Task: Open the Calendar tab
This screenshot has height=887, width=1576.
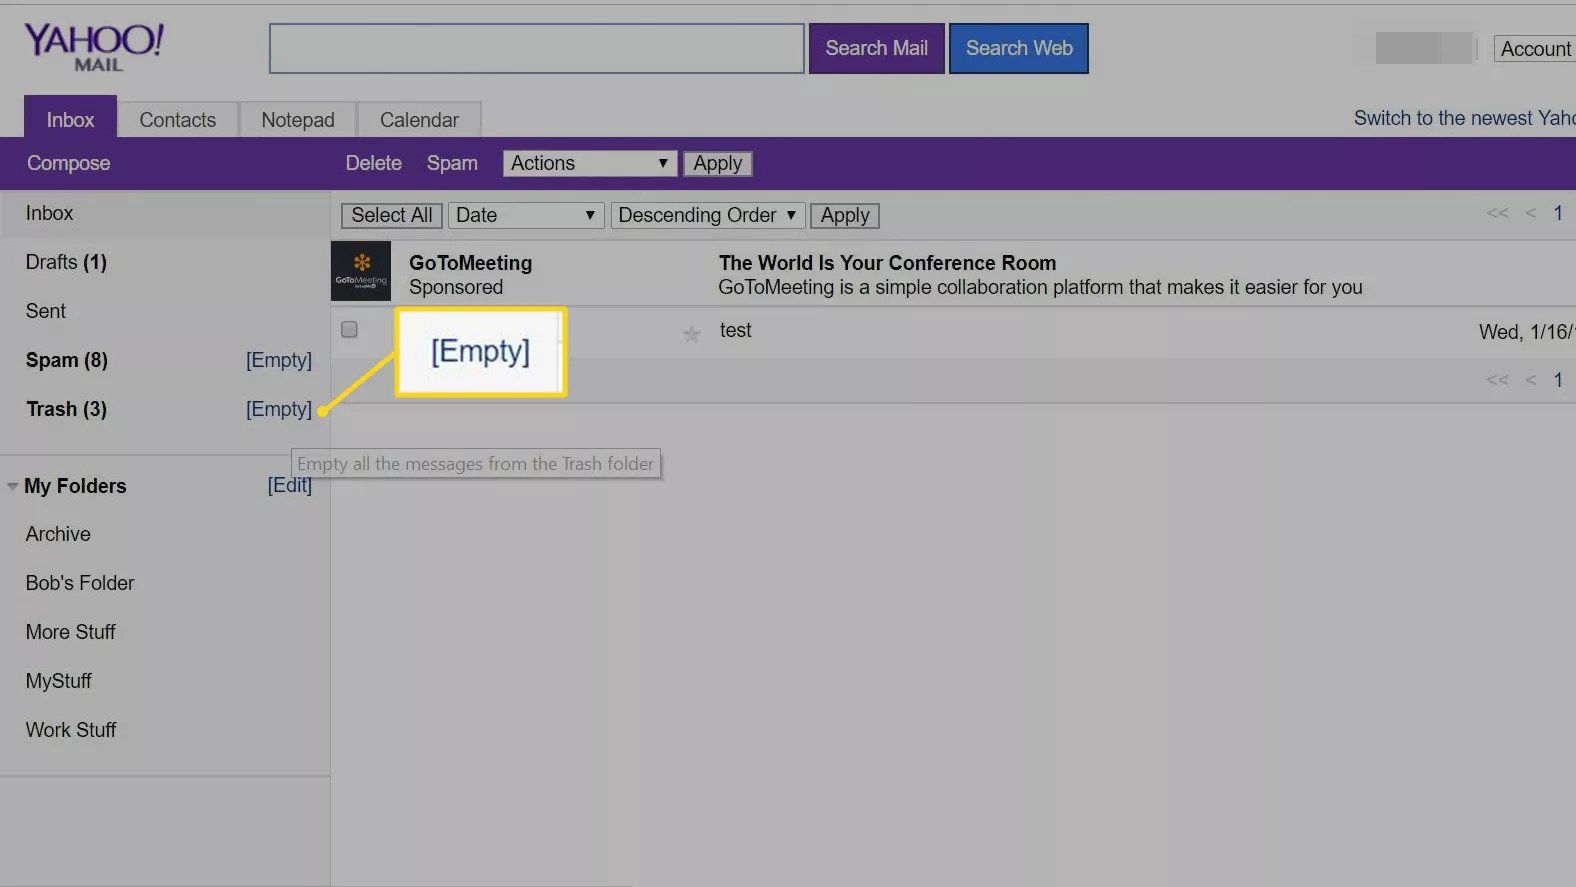Action: tap(419, 120)
